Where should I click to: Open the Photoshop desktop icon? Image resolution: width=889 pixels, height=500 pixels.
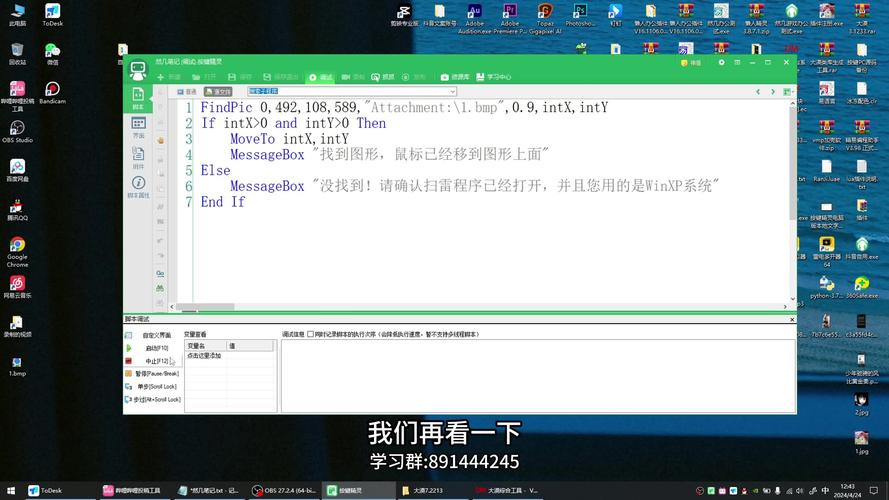[580, 15]
